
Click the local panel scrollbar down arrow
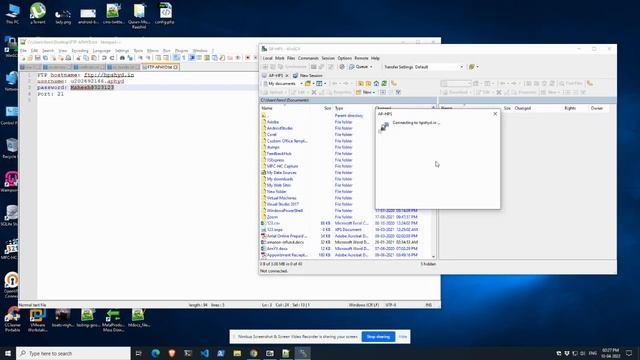tap(433, 257)
